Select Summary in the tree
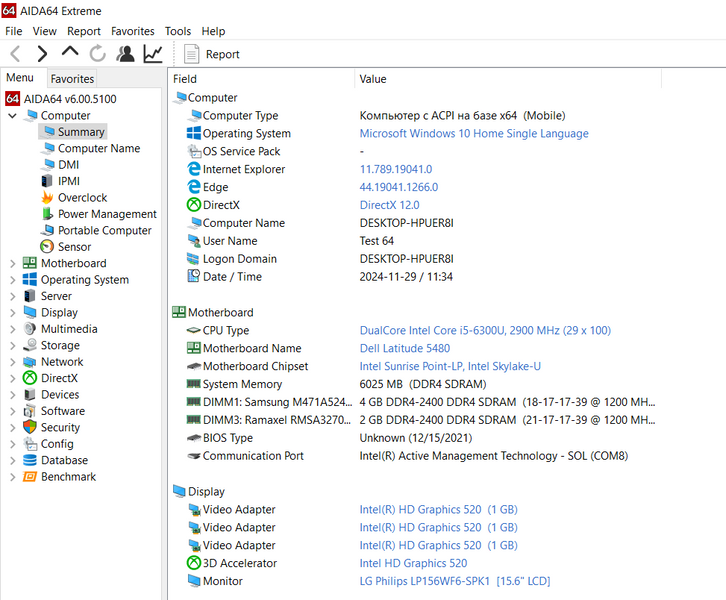The image size is (726, 600). (81, 132)
